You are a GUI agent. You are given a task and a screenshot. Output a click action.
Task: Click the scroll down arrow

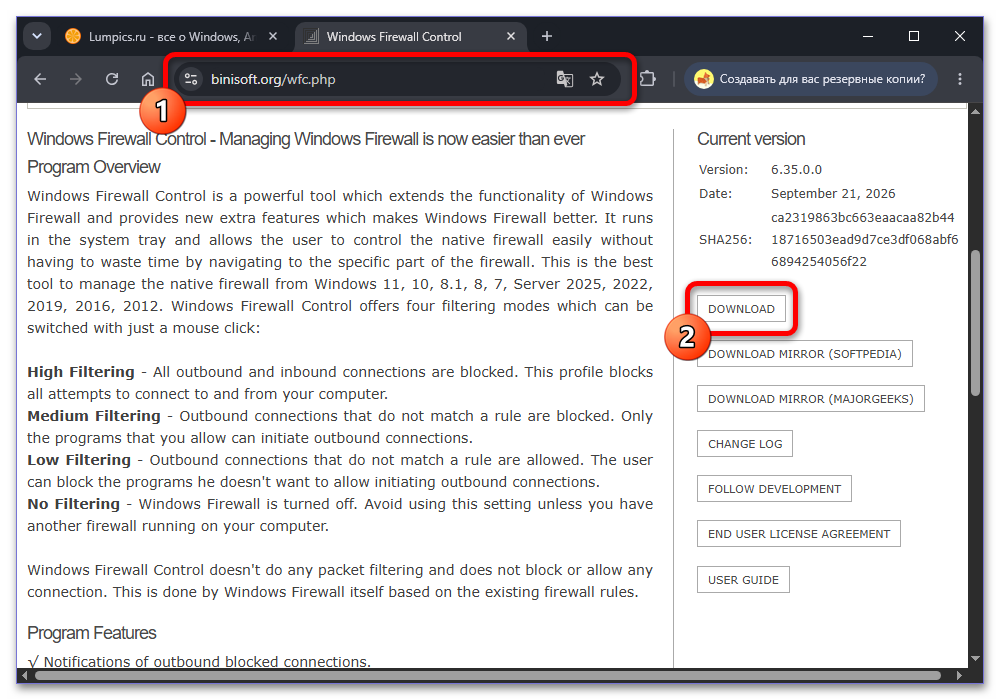(x=975, y=659)
